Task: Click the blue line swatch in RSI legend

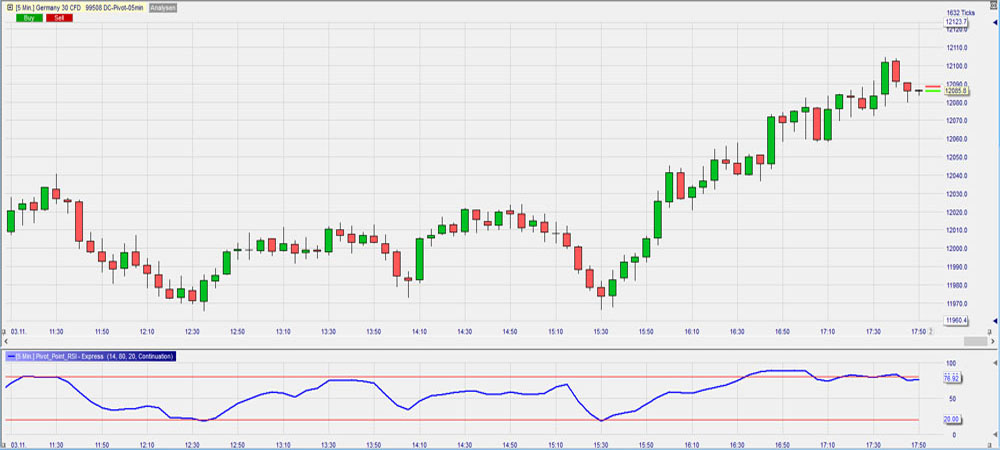Action: (x=10, y=356)
